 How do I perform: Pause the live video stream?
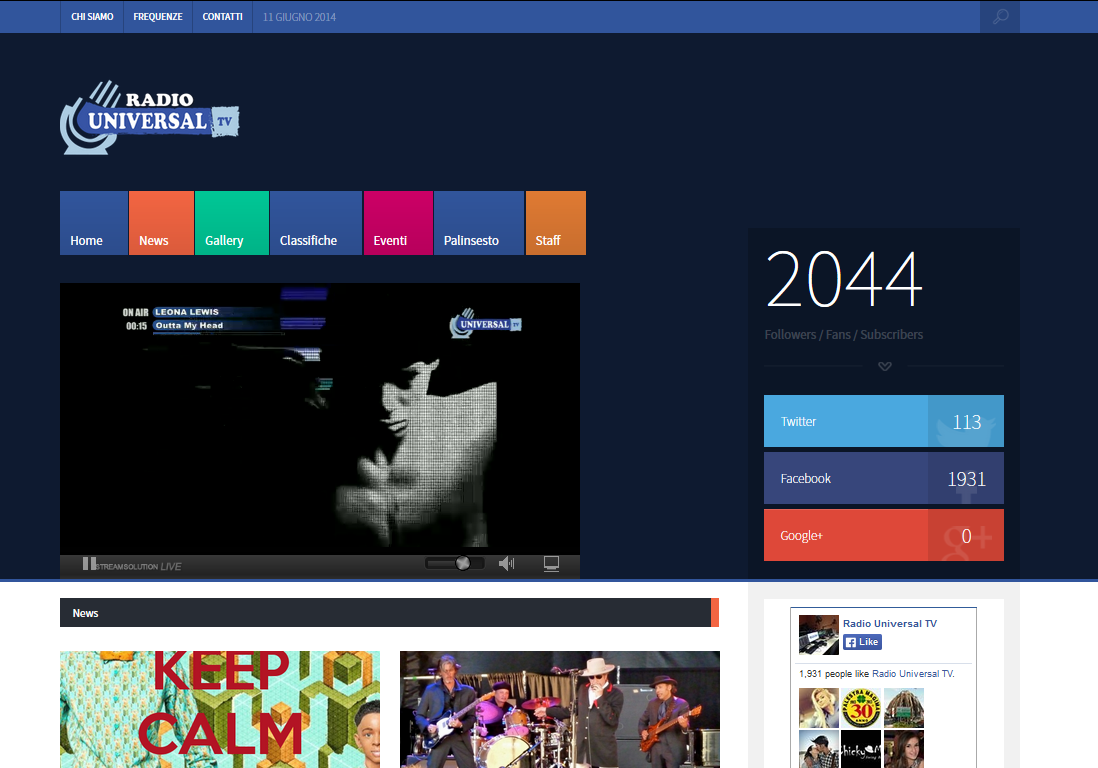89,564
